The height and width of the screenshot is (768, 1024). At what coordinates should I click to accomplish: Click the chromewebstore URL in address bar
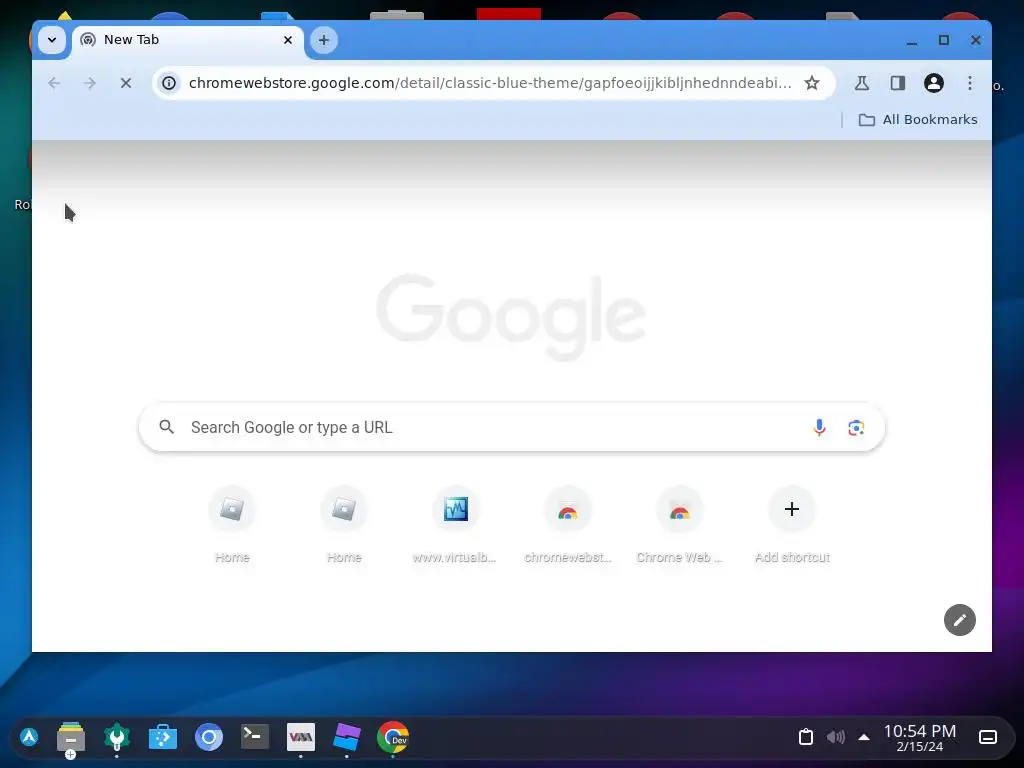pyautogui.click(x=490, y=83)
